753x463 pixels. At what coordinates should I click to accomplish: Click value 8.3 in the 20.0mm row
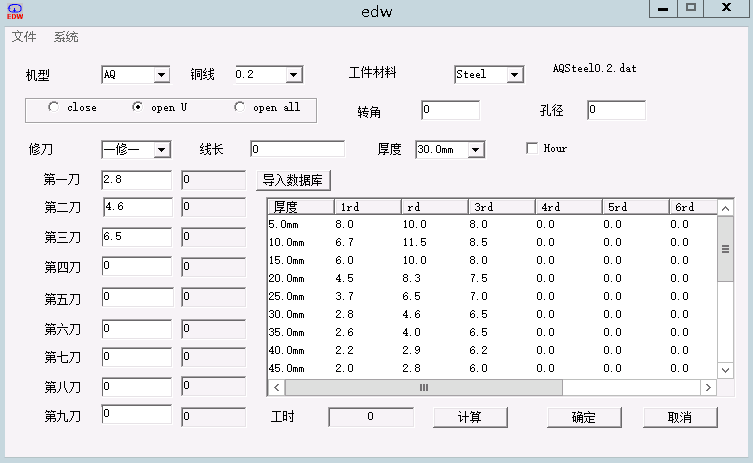(412, 279)
